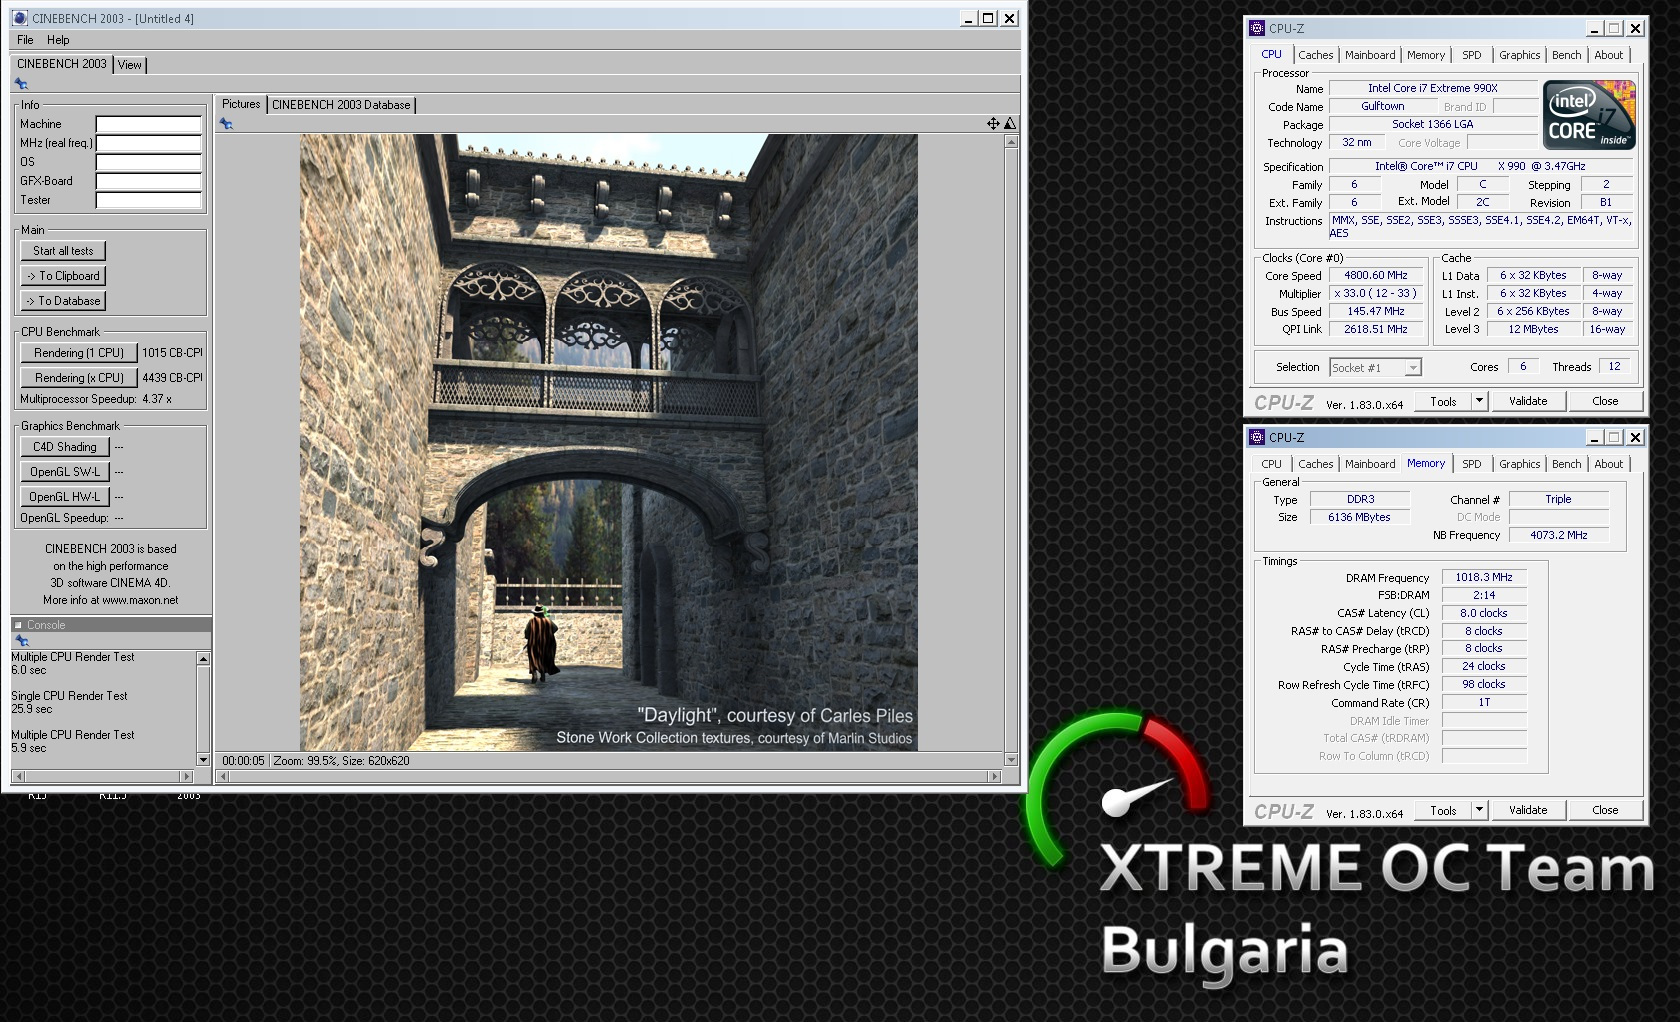Click the Intel Core i7 logo

point(1589,114)
